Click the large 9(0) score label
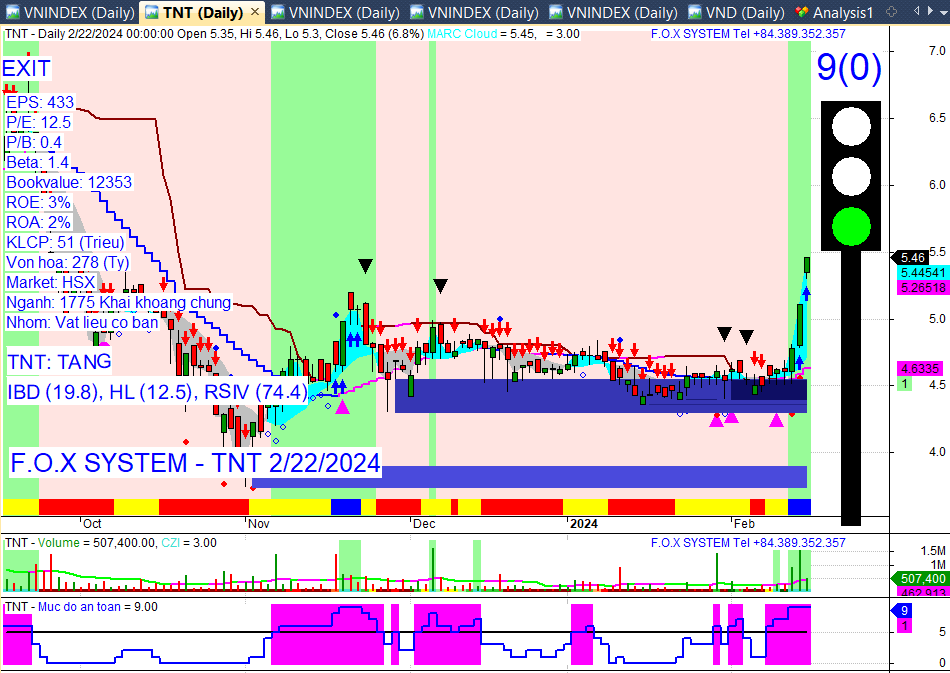The height and width of the screenshot is (673, 950). (x=849, y=67)
